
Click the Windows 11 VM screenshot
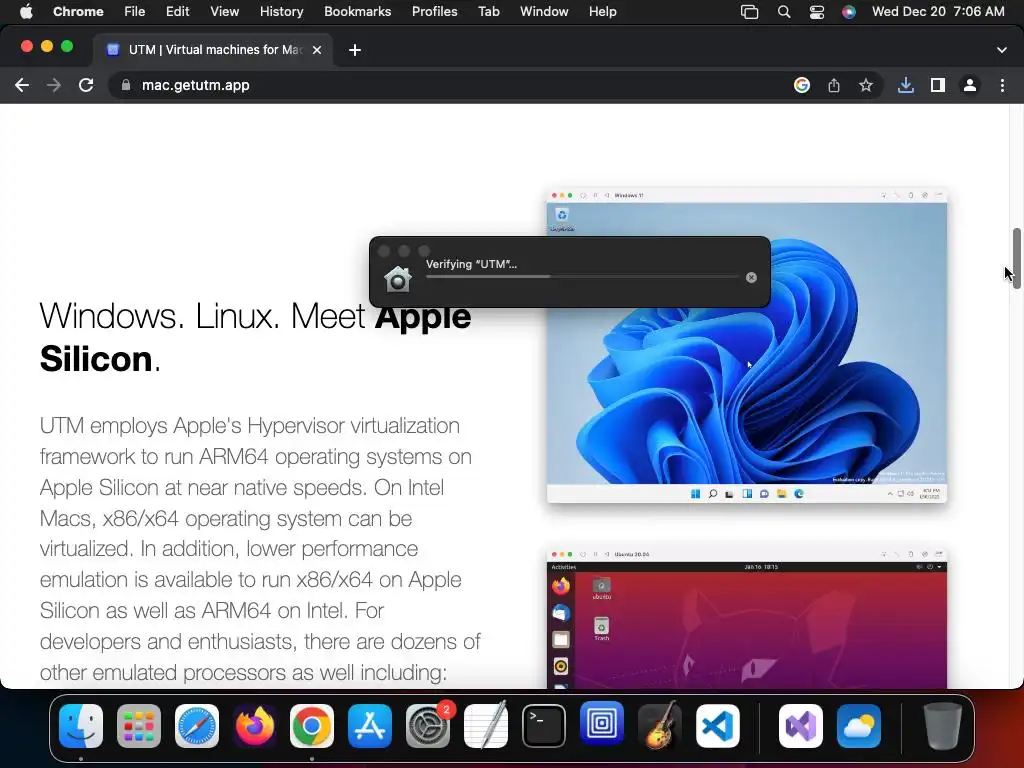(x=746, y=345)
